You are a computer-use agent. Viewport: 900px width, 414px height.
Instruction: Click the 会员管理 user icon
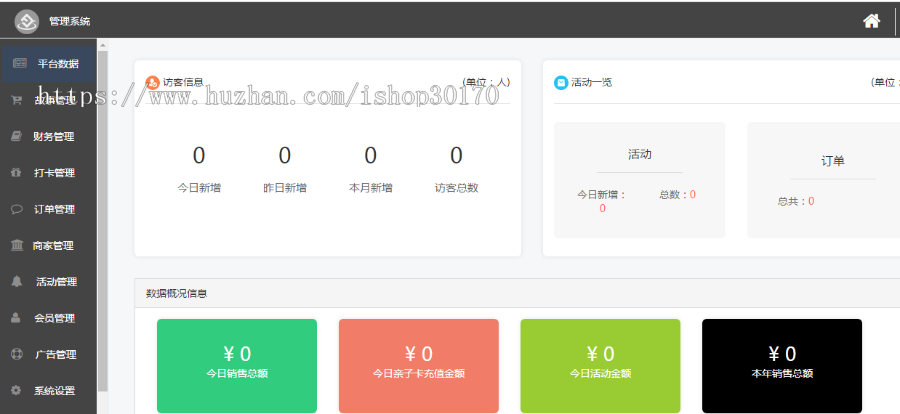tap(16, 318)
